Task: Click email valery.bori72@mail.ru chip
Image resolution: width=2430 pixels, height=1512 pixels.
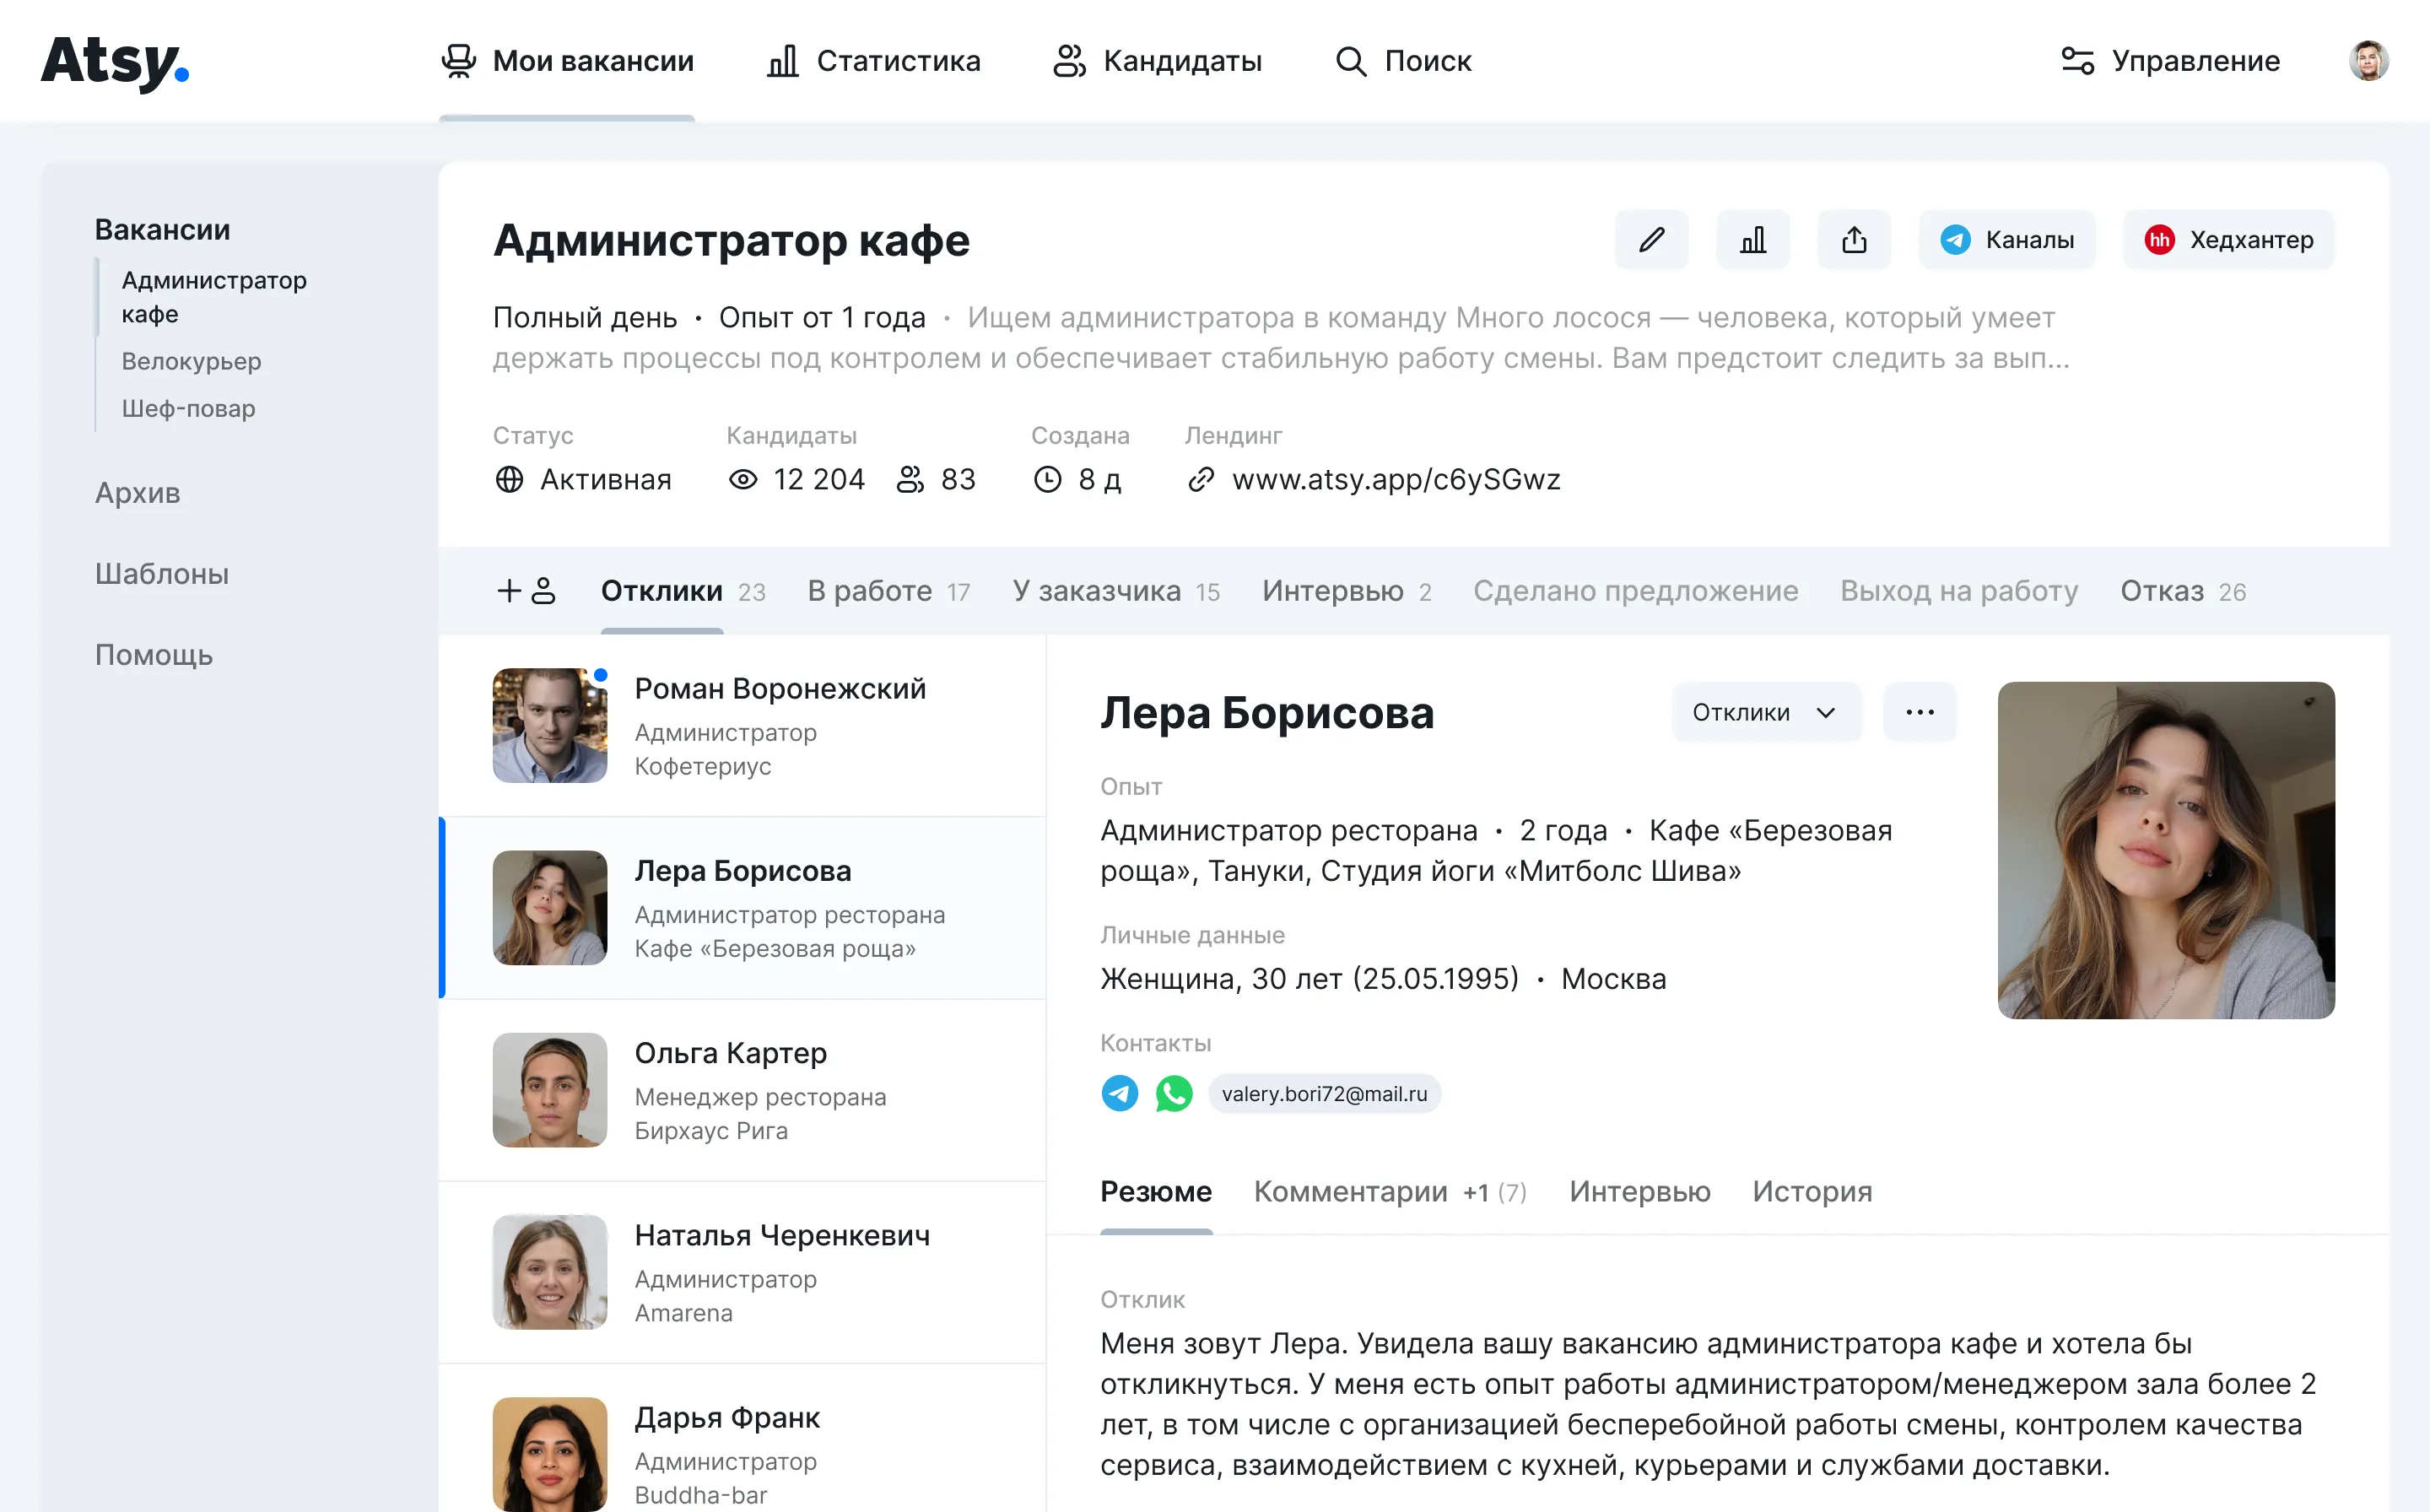Action: [1324, 1093]
